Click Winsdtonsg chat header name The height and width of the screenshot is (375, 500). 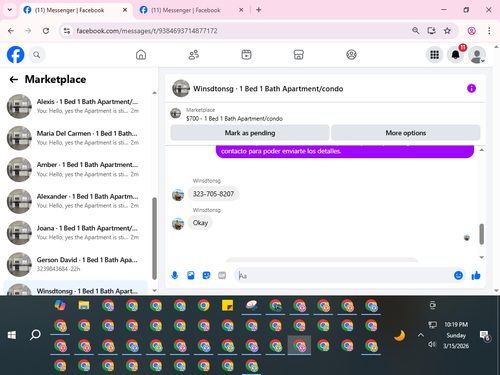(x=268, y=89)
